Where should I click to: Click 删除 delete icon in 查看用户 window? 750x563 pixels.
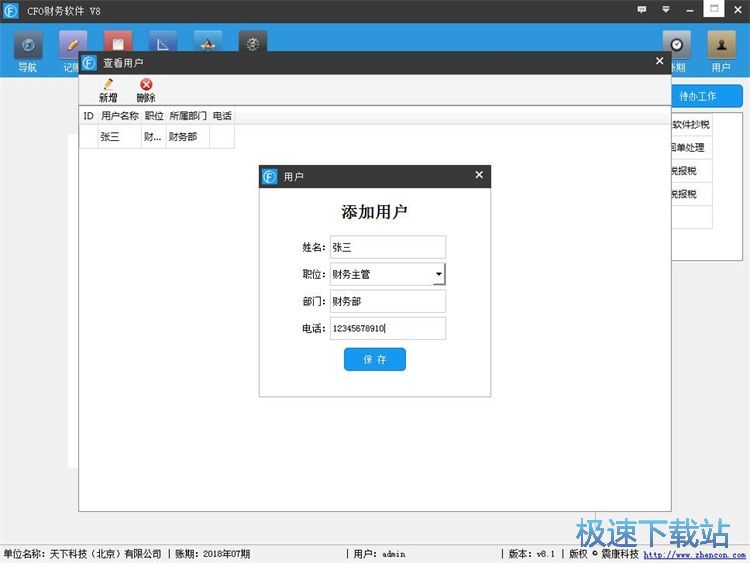[x=146, y=90]
